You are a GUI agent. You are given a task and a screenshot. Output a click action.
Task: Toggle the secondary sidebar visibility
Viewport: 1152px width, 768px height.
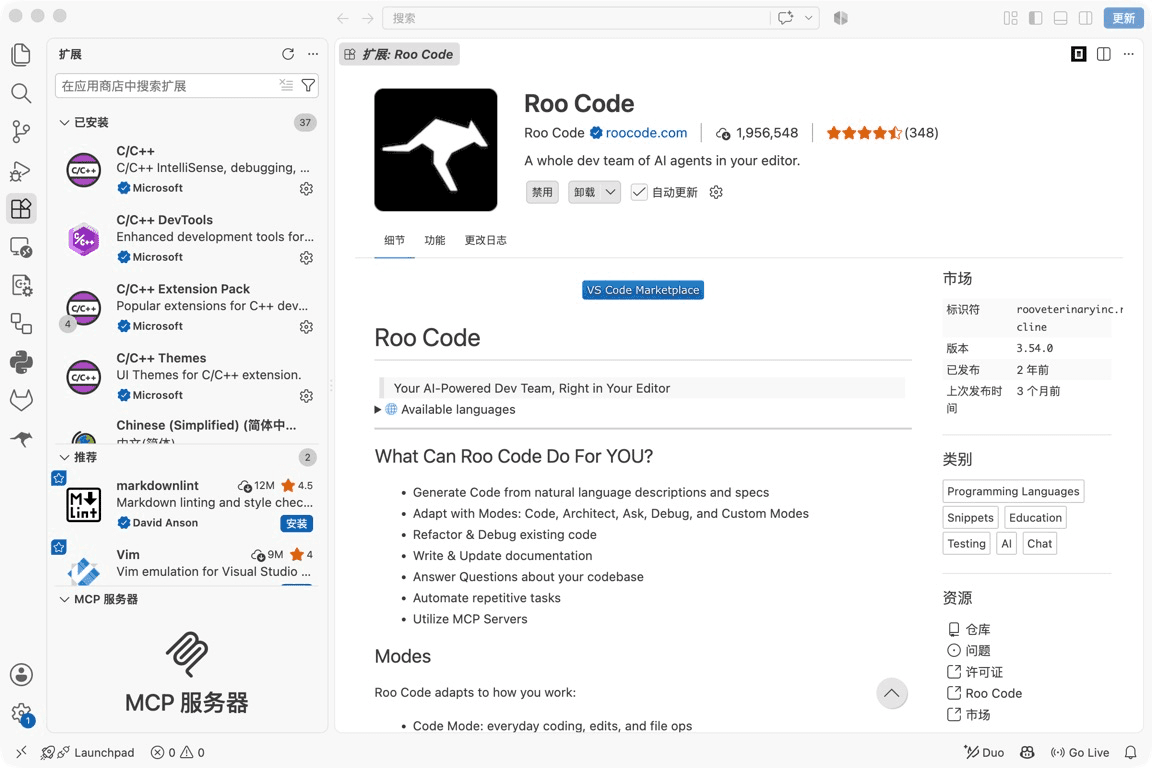1085,18
